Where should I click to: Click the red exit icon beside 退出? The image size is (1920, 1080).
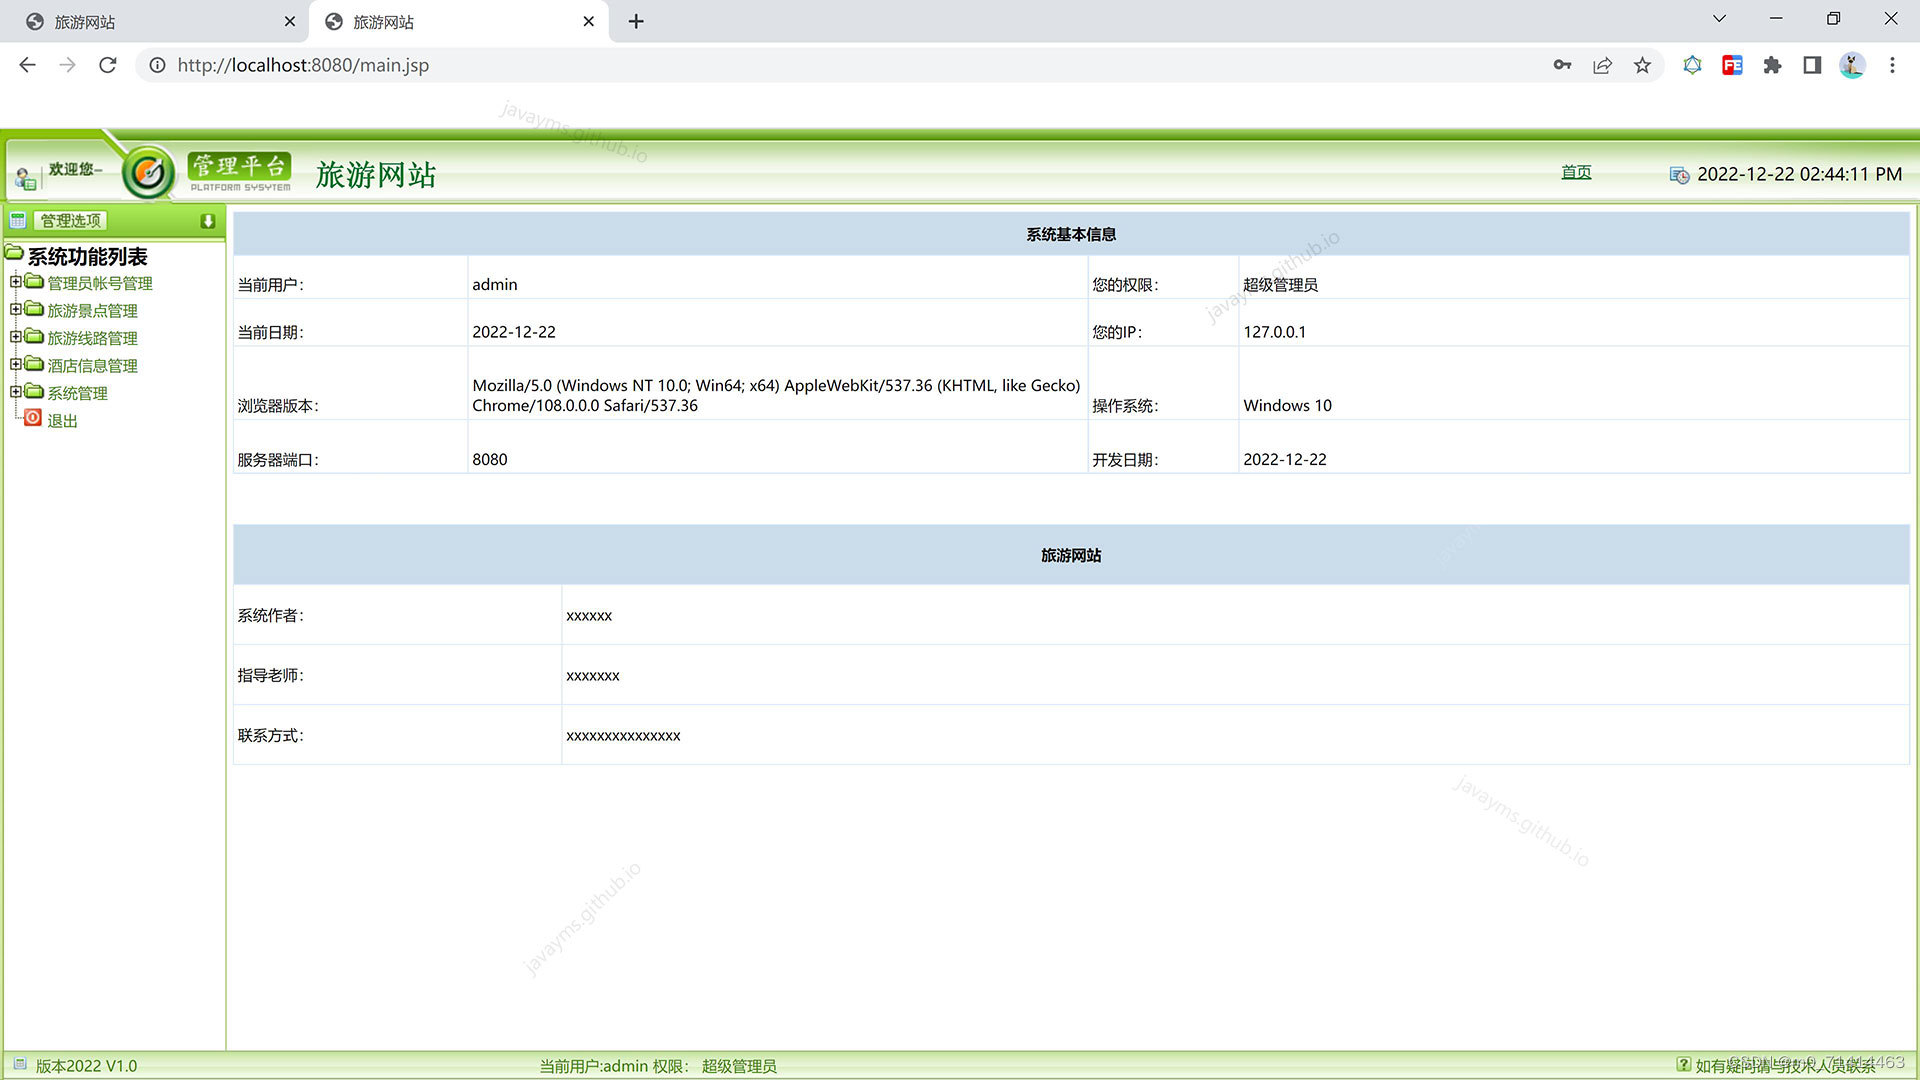coord(33,418)
